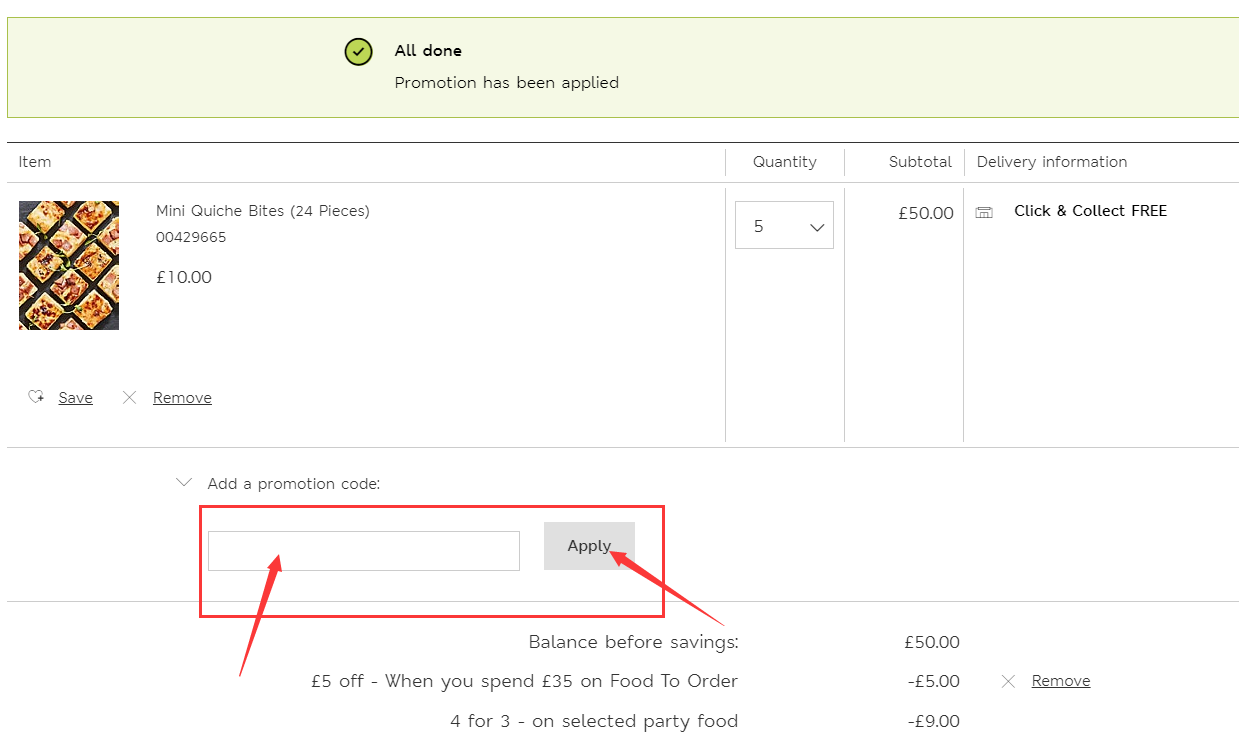Save the Mini Quiche Bites for later

75,398
